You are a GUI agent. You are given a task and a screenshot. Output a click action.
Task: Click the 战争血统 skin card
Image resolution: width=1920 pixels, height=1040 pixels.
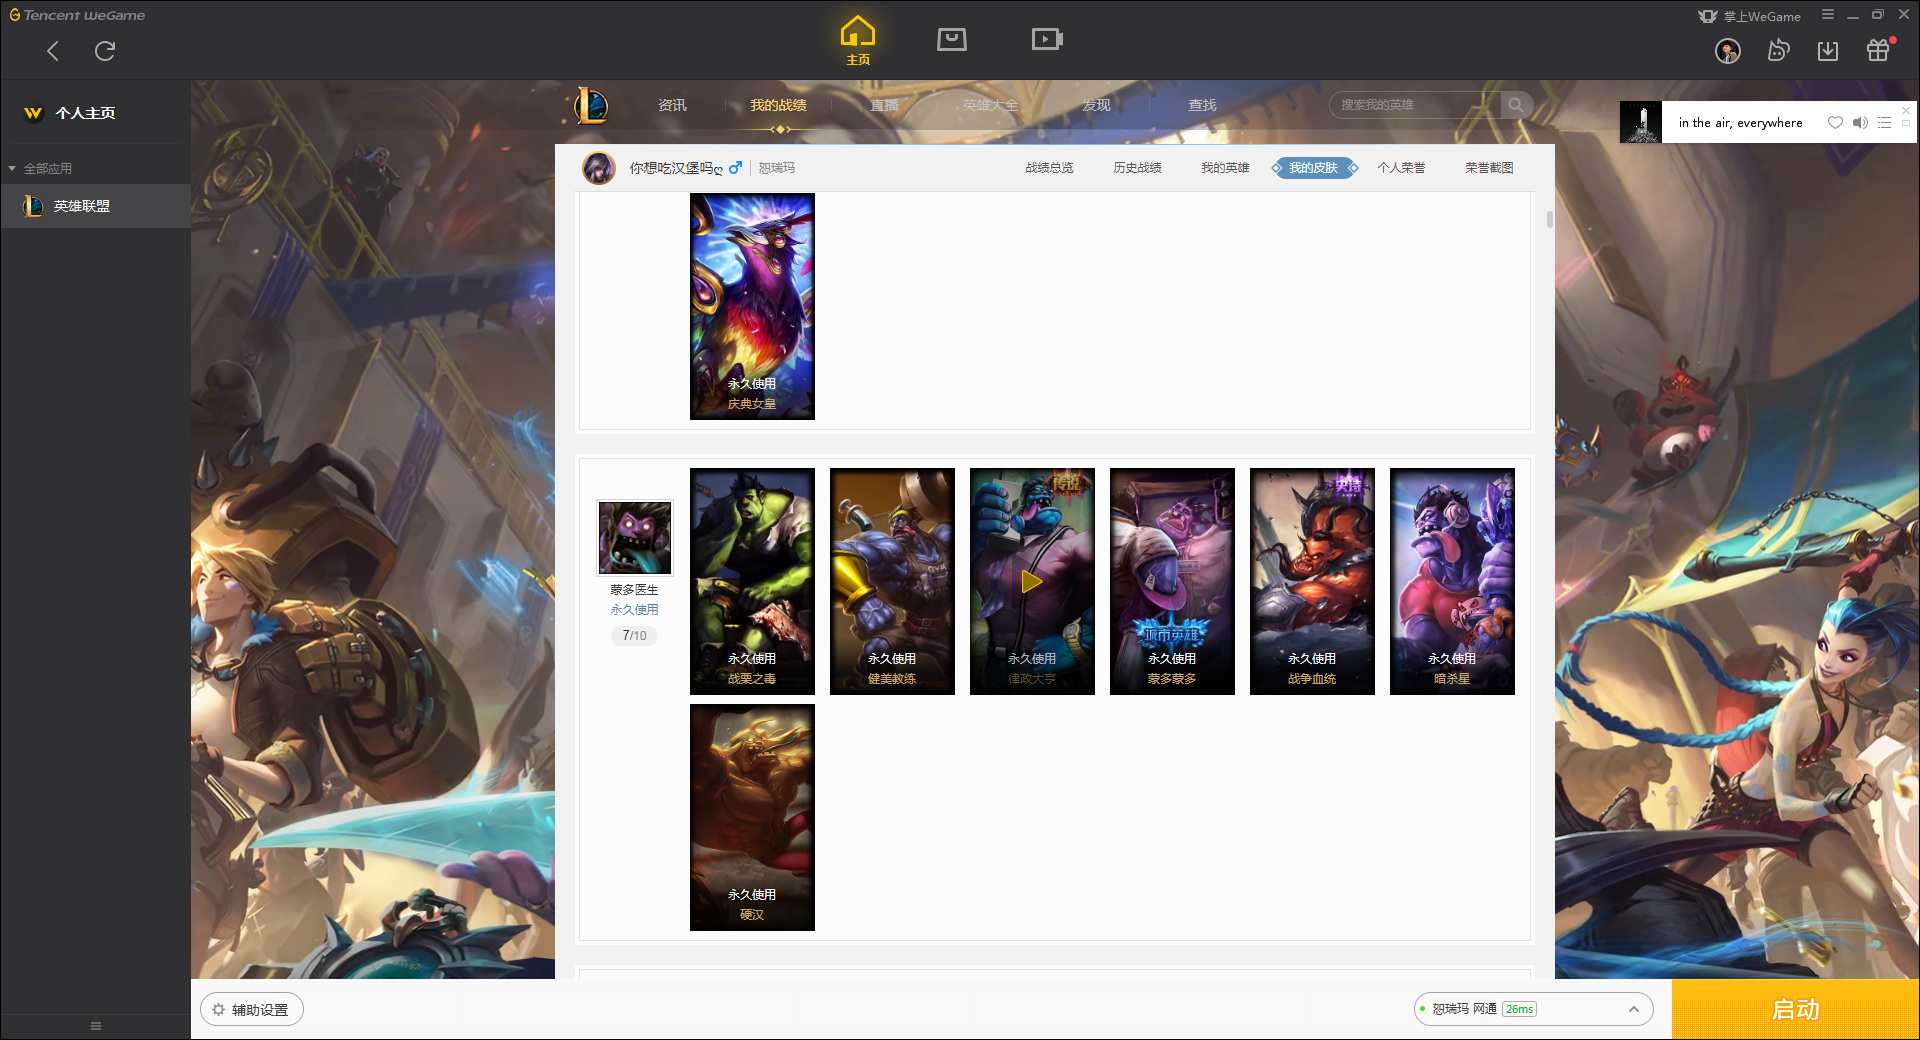click(1312, 581)
